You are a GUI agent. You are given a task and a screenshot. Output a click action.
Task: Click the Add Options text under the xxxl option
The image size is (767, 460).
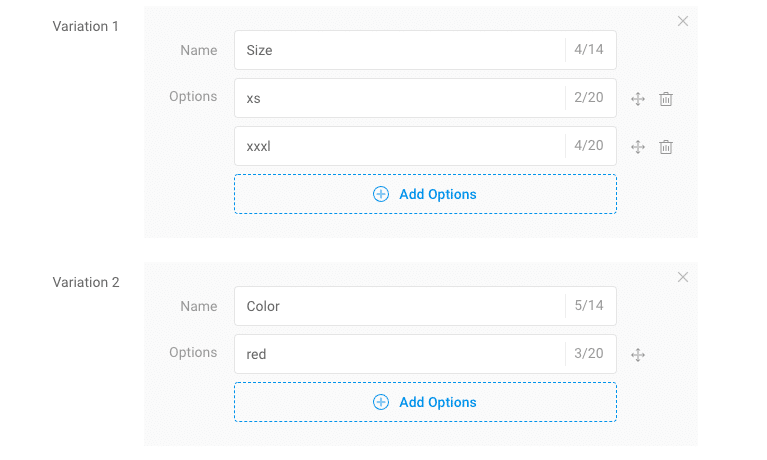point(437,194)
